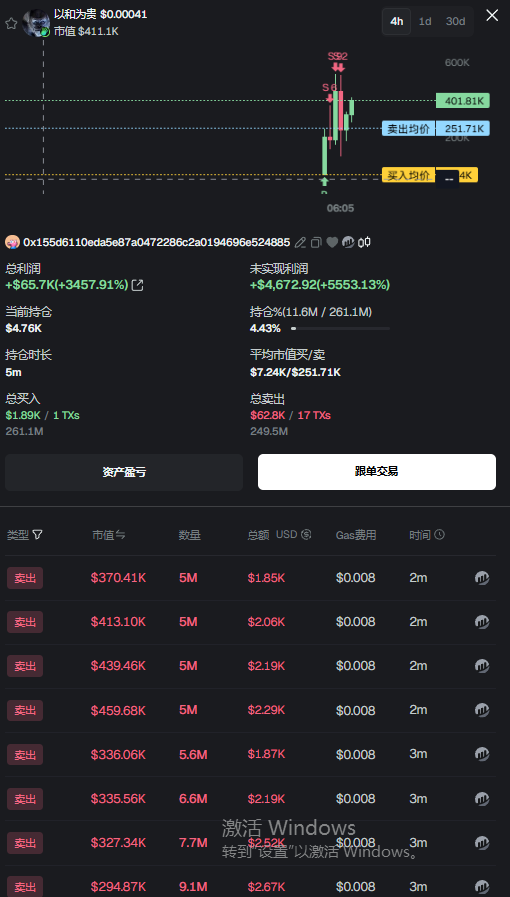Toggle the 总额 USD currency switch
The width and height of the screenshot is (510, 897).
coord(293,535)
